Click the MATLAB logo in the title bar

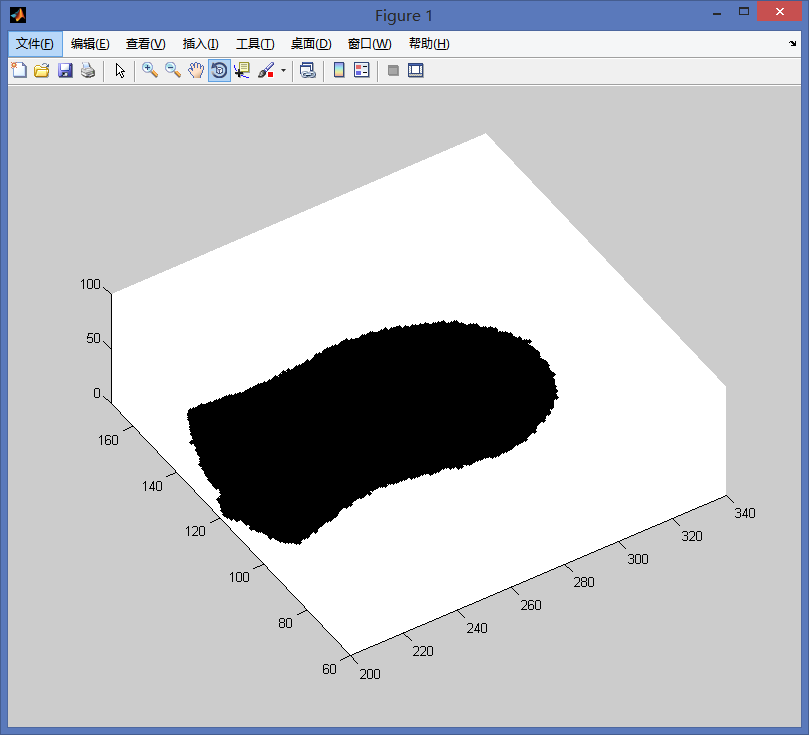coord(18,15)
